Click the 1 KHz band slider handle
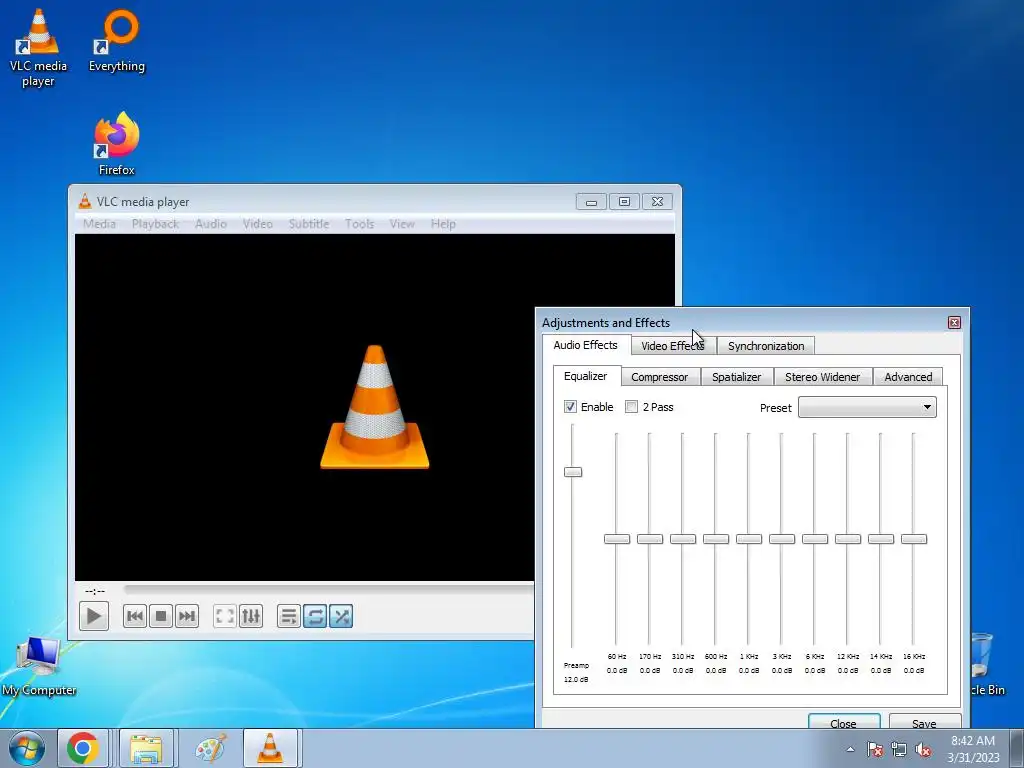Viewport: 1024px width, 768px height. 749,539
